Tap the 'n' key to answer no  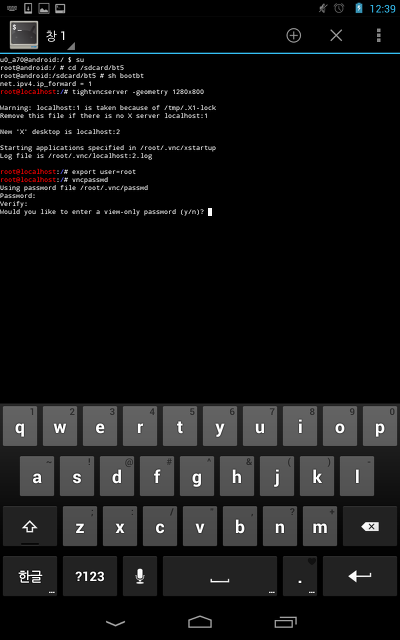pyautogui.click(x=280, y=526)
